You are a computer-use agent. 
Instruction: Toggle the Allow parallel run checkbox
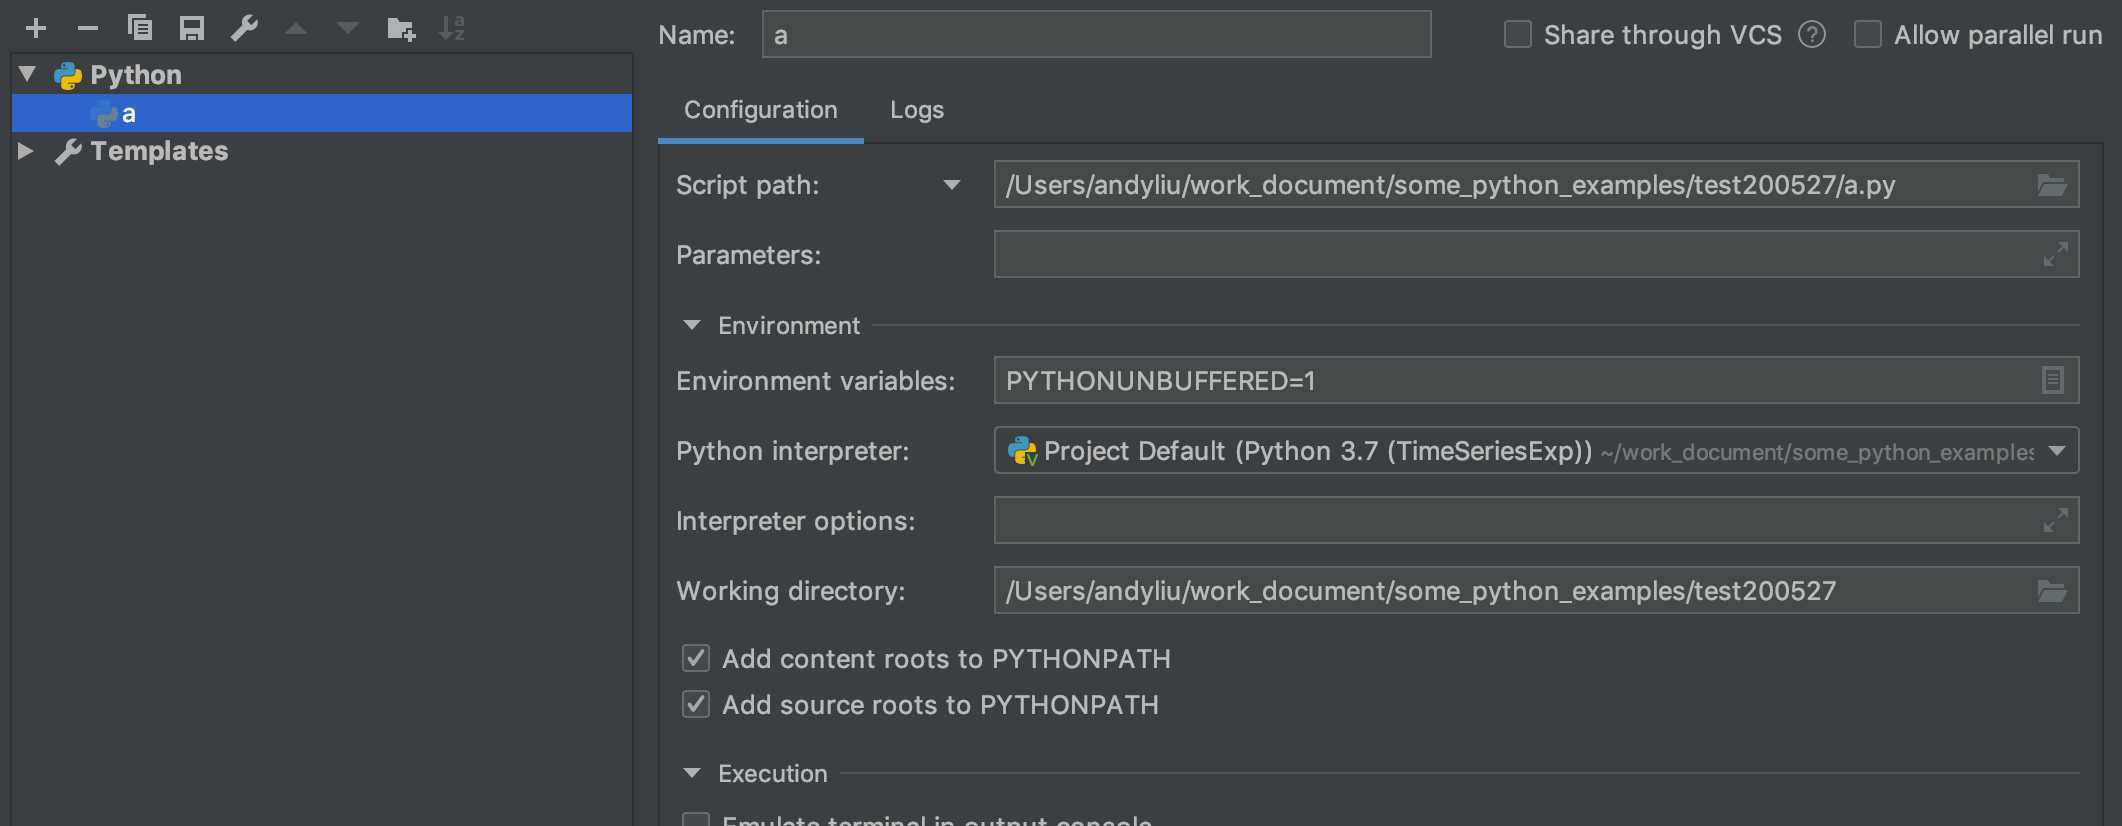tap(1868, 35)
